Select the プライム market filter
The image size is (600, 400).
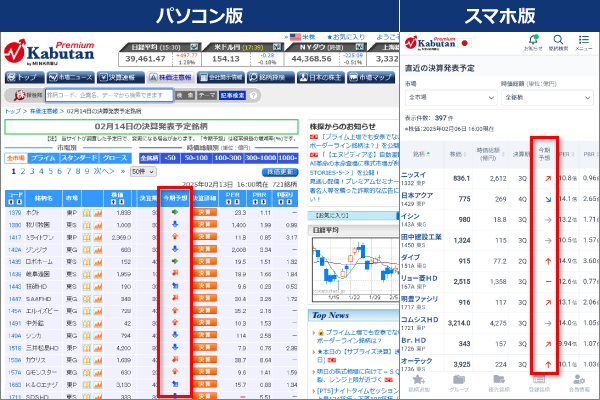(43, 158)
